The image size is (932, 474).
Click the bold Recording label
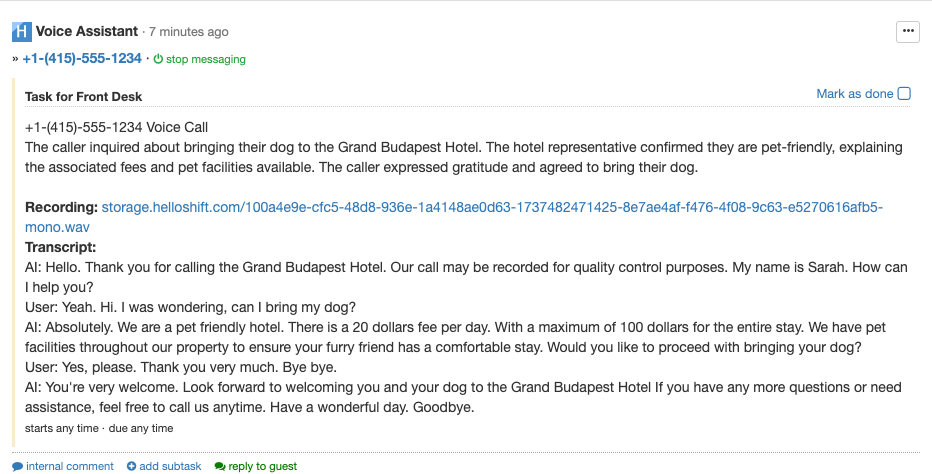click(x=61, y=208)
